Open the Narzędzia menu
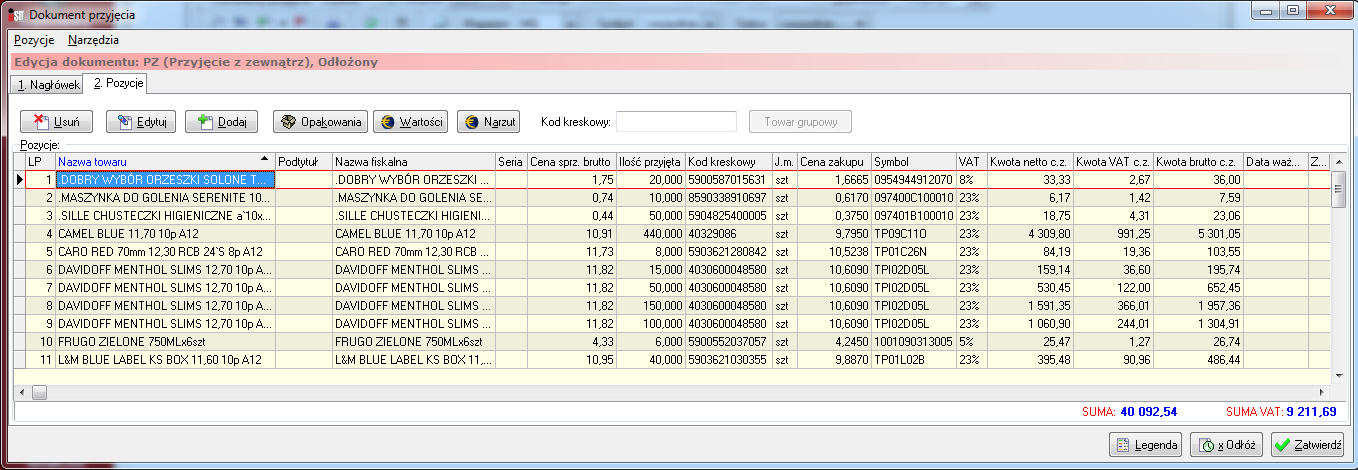This screenshot has width=1358, height=470. pos(93,40)
